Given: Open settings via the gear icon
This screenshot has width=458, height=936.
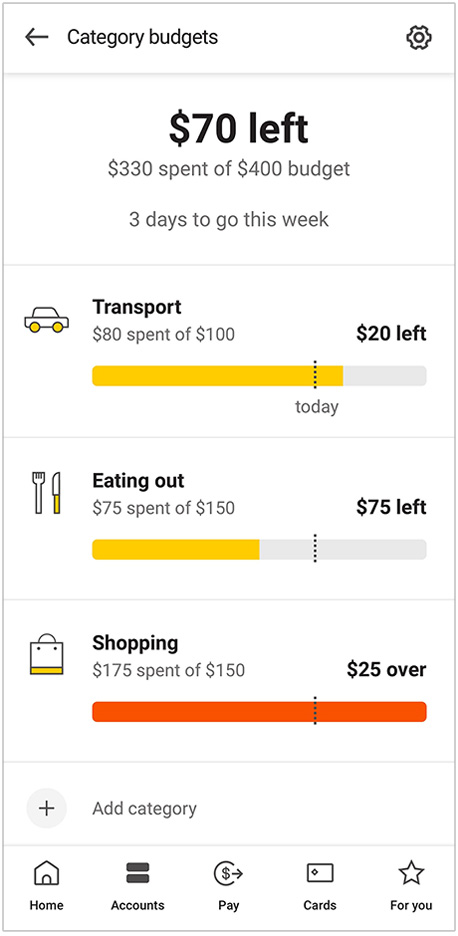Looking at the screenshot, I should point(419,38).
